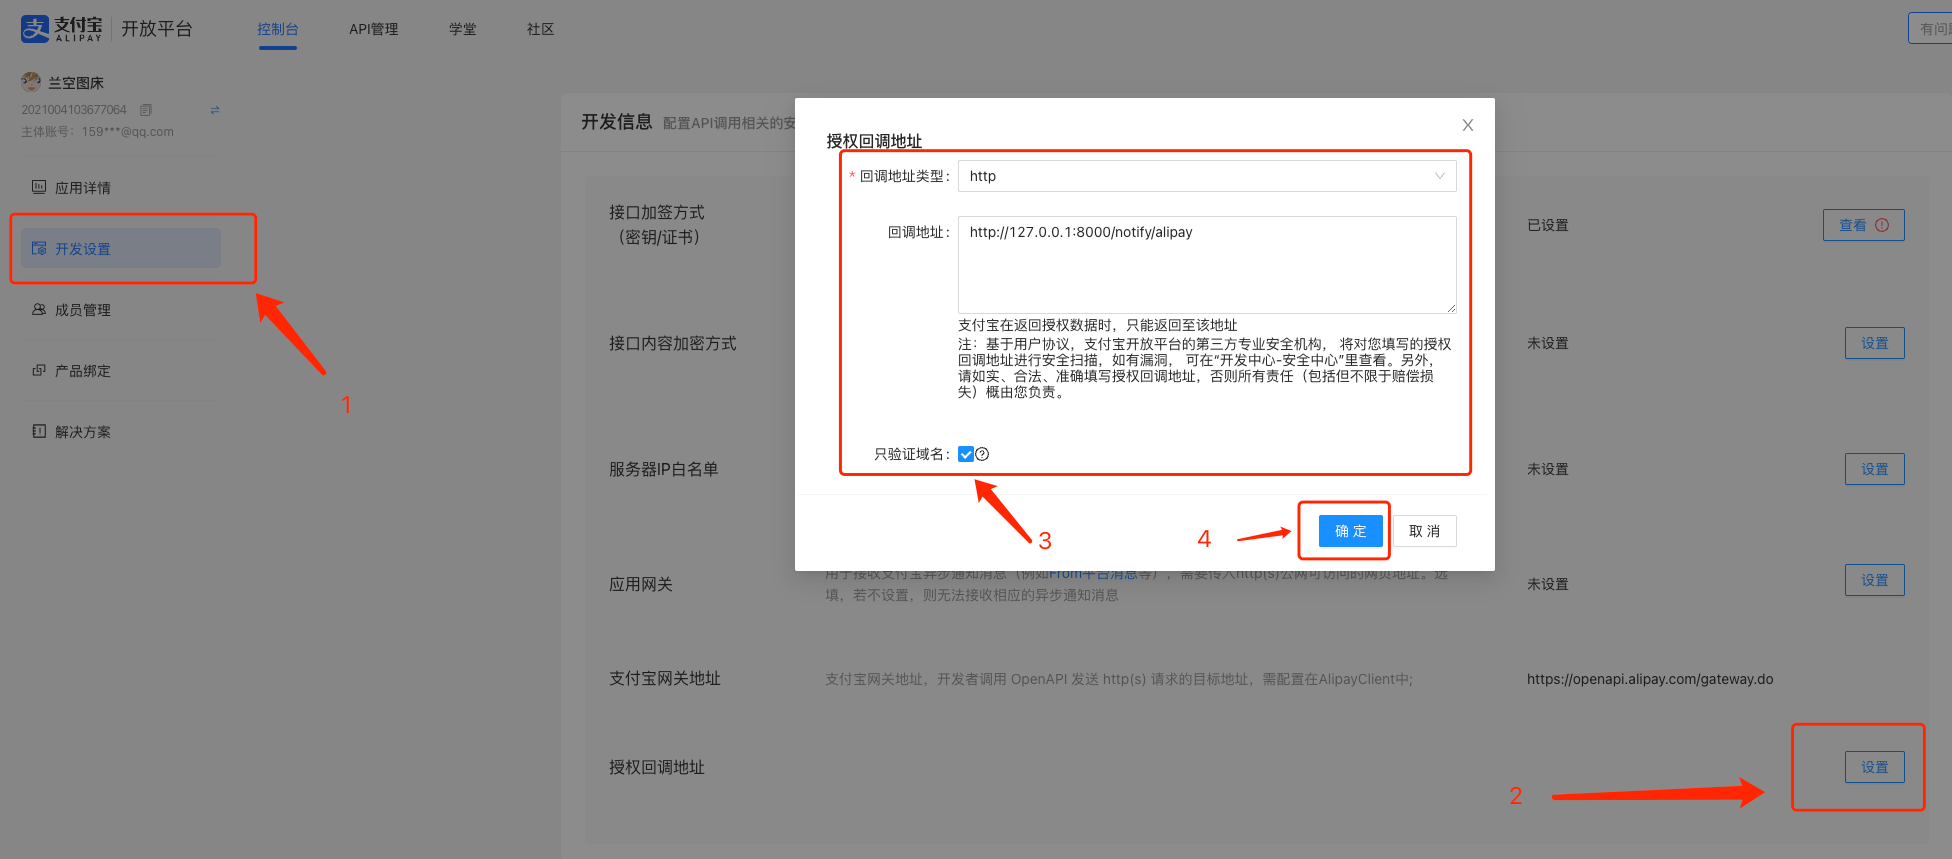Click the 有问题 button at top right
Image resolution: width=1952 pixels, height=859 pixels.
click(1930, 28)
